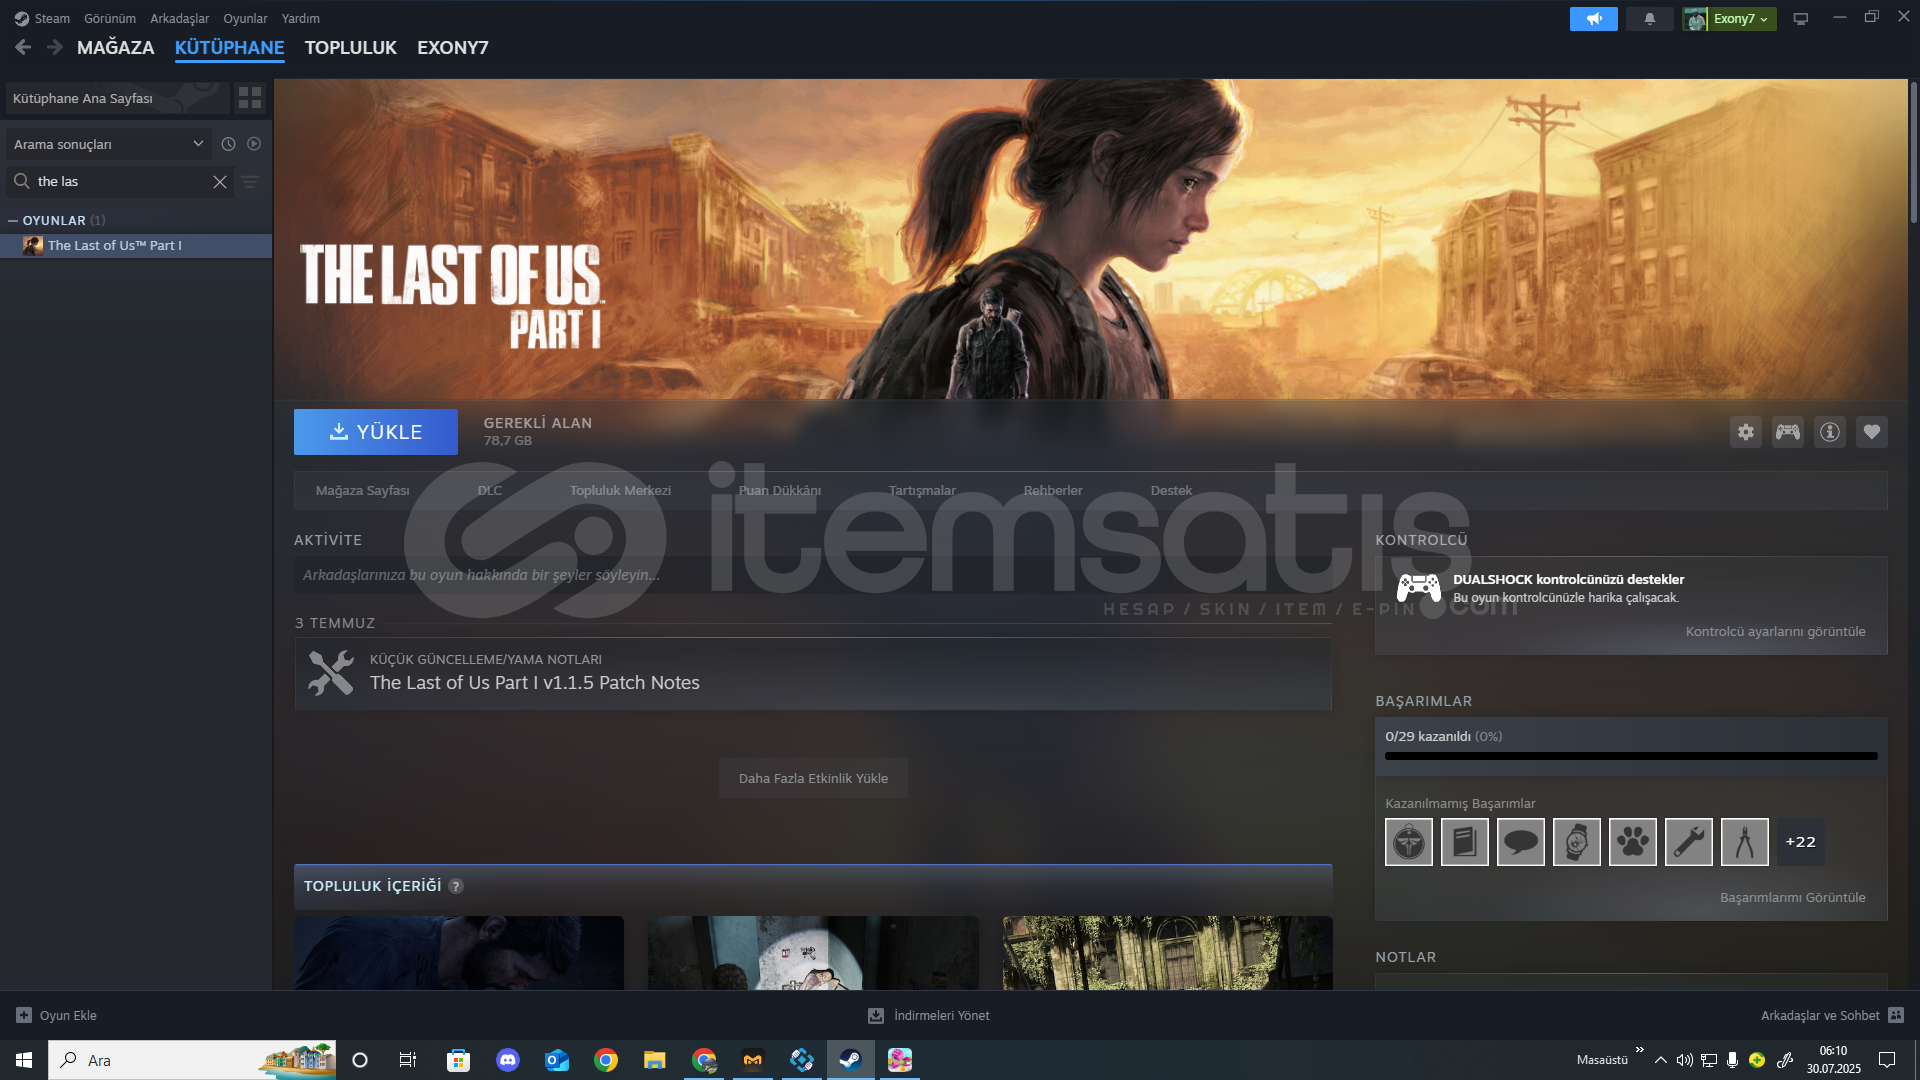The width and height of the screenshot is (1920, 1080).
Task: Click the activity comment input box
Action: (x=813, y=575)
